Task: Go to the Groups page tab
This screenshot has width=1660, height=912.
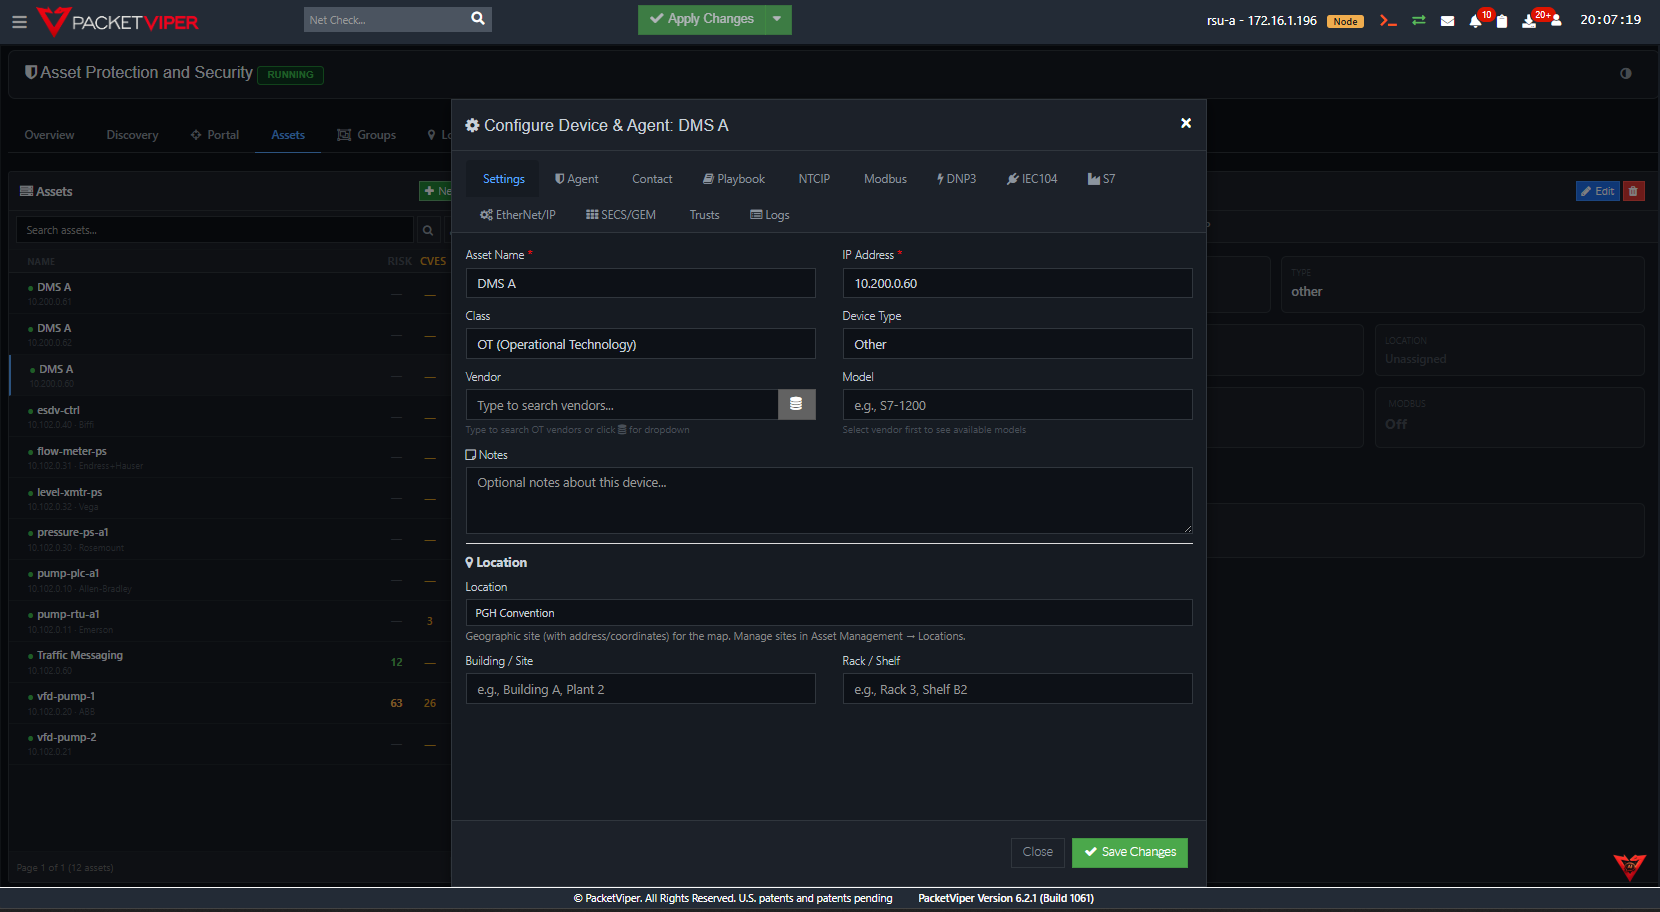Action: click(x=367, y=135)
